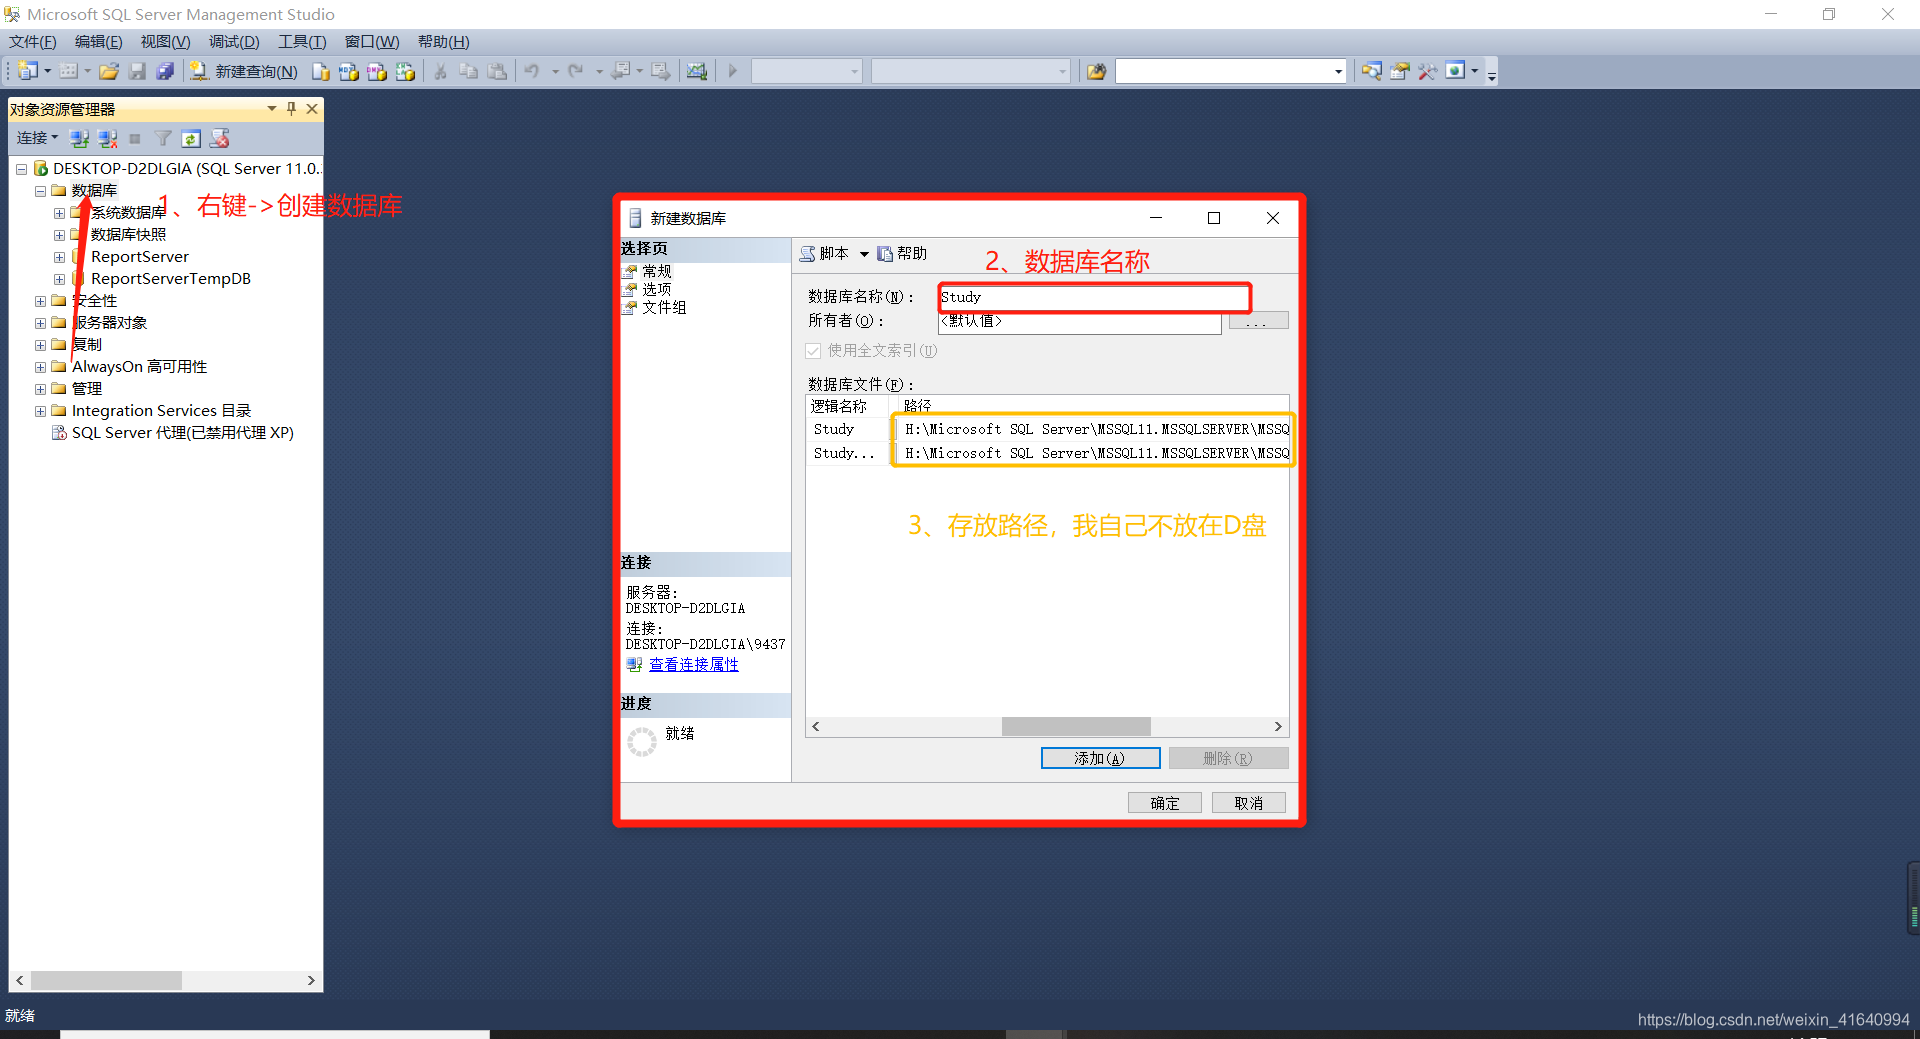Click the Analysis Services MDX Query icon
Viewport: 1920px width, 1039px height.
click(x=348, y=71)
